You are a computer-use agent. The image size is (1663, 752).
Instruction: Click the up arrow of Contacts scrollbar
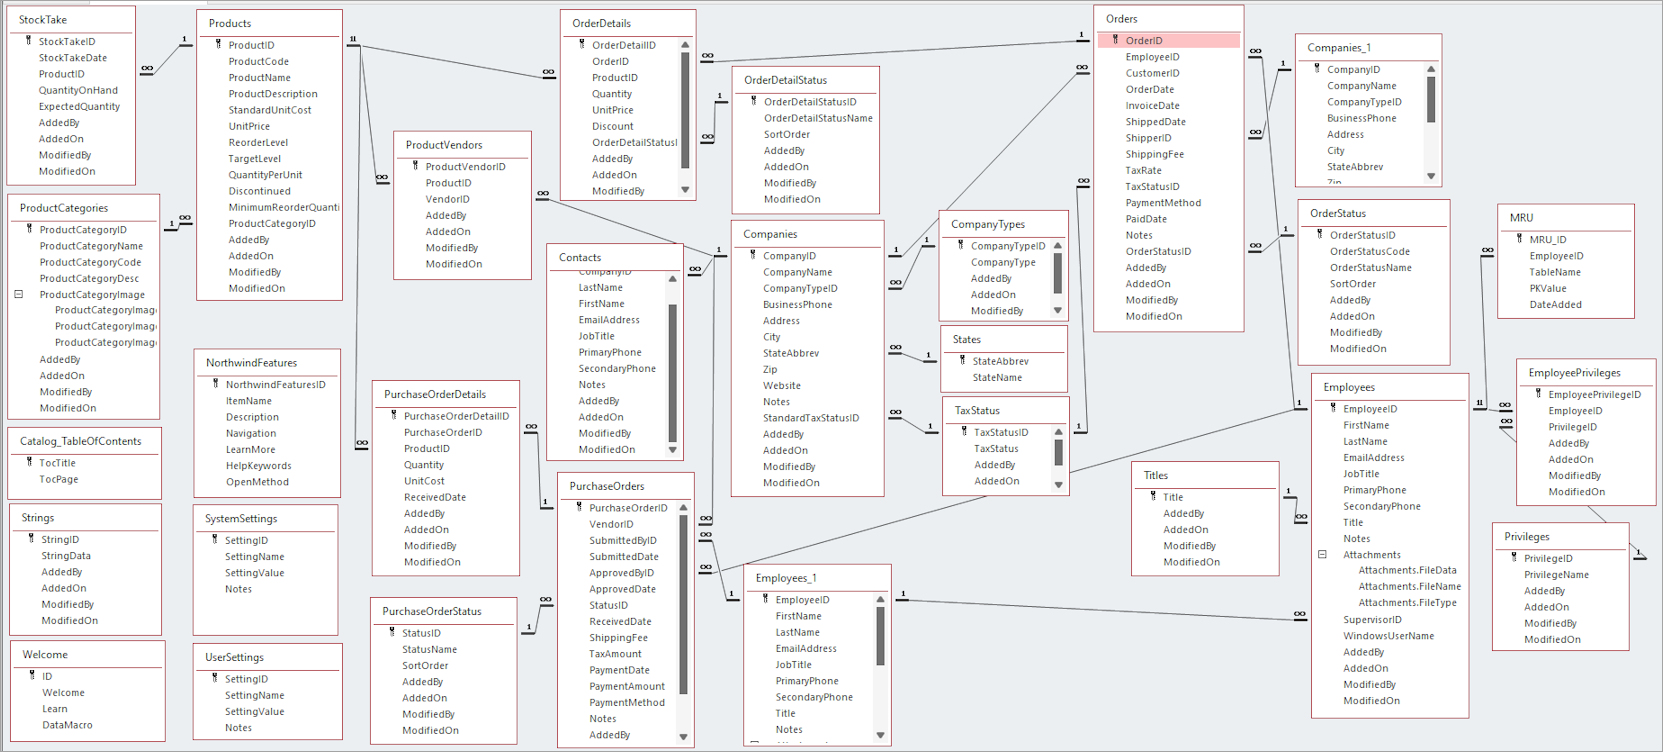pos(672,279)
